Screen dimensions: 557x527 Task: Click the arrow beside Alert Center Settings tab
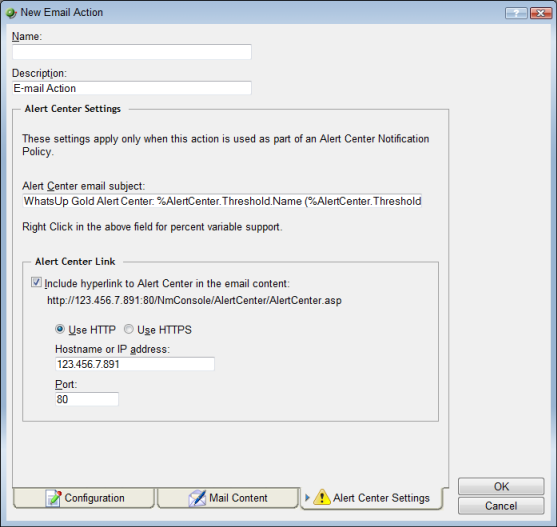(x=307, y=498)
